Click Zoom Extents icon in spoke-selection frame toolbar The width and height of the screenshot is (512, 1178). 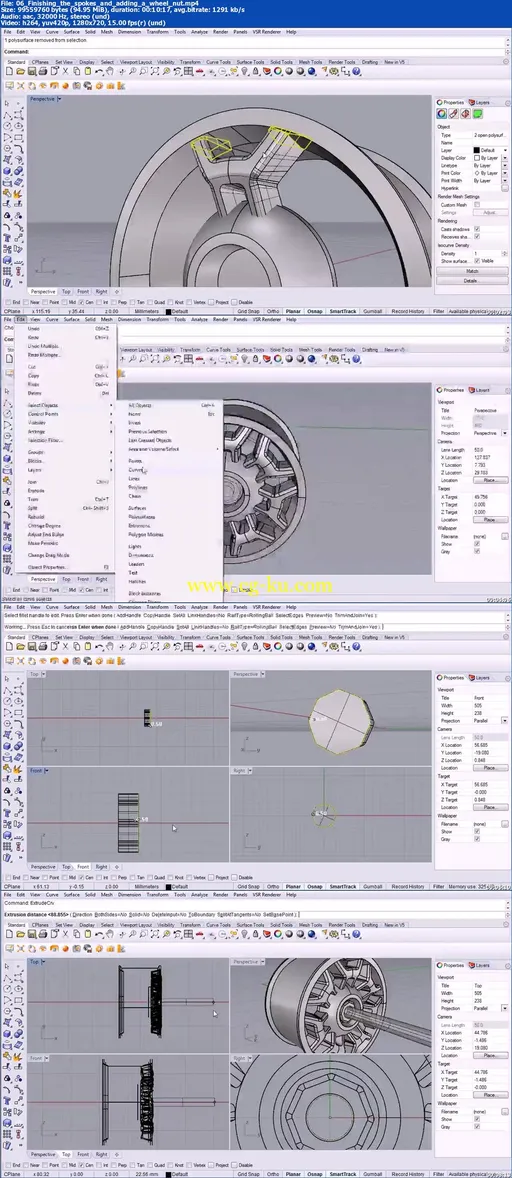[x=155, y=71]
